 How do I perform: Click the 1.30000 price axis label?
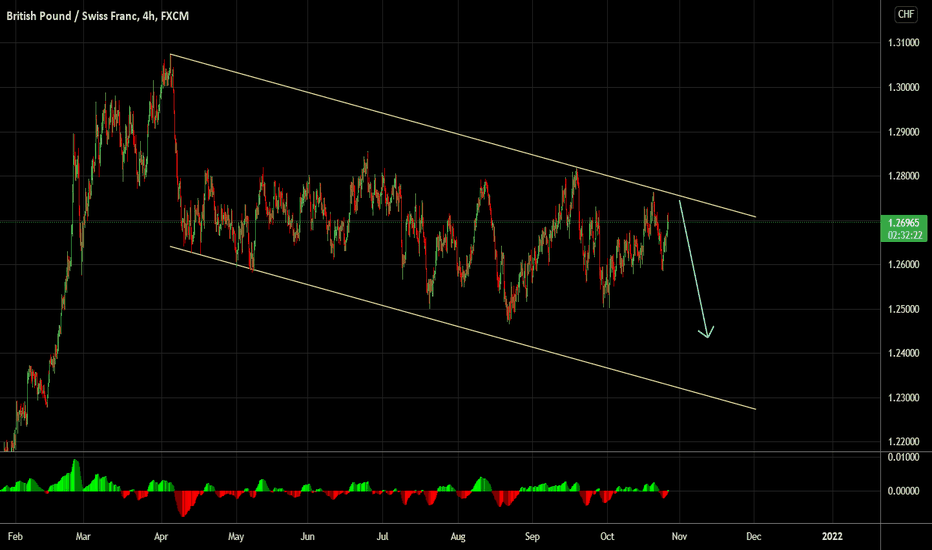pyautogui.click(x=903, y=87)
